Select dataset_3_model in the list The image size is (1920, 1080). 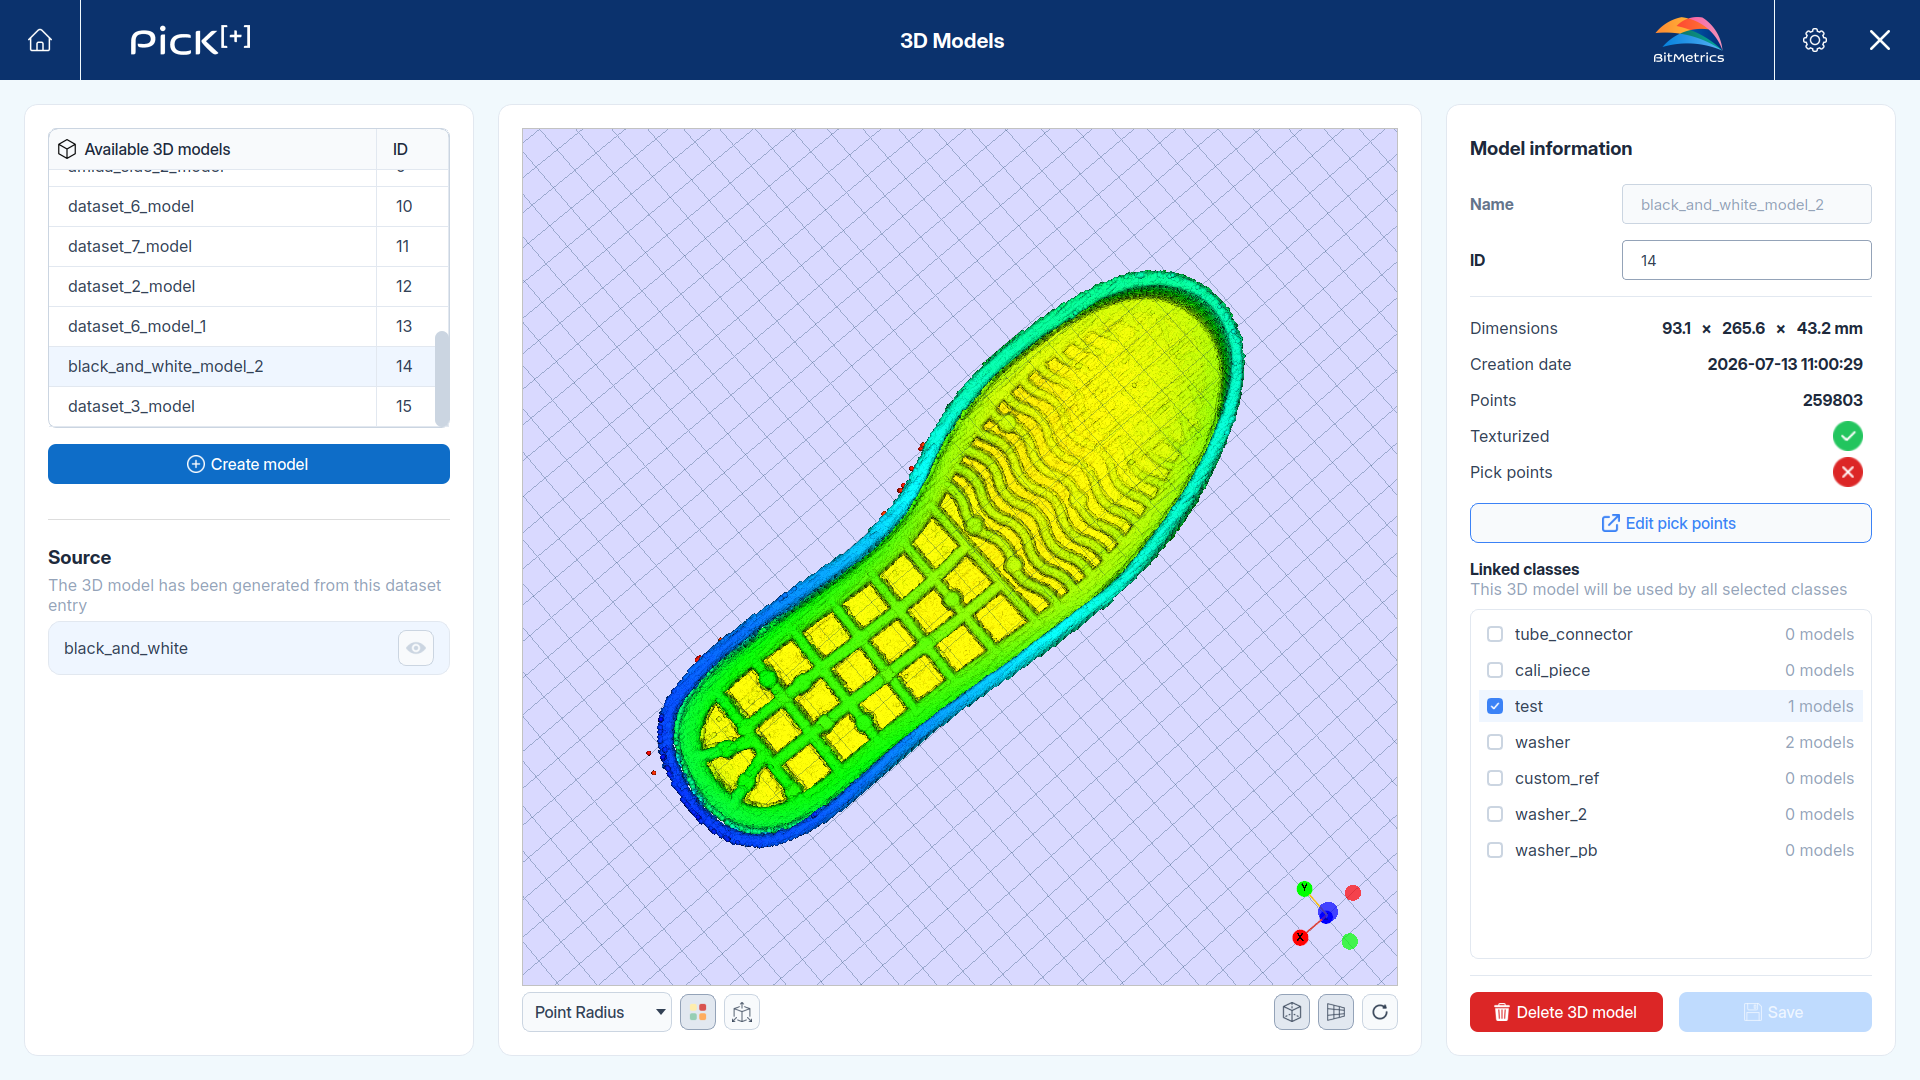pyautogui.click(x=248, y=406)
